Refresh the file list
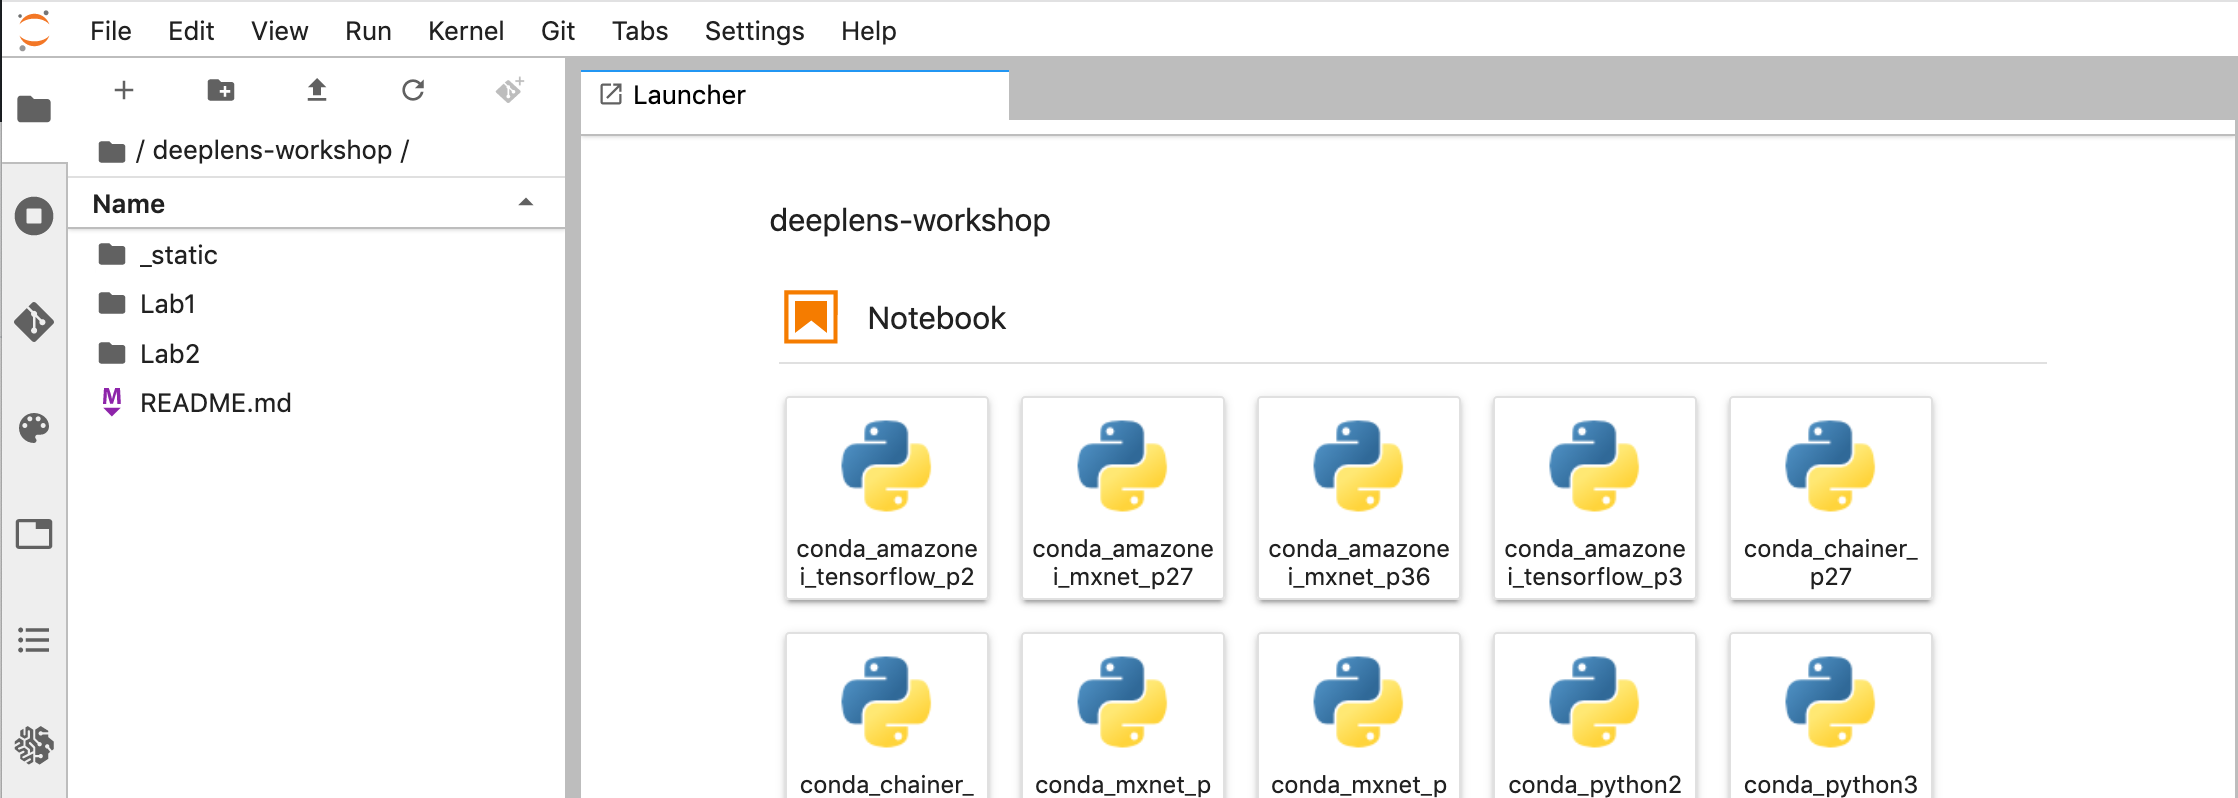The width and height of the screenshot is (2238, 798). [413, 90]
